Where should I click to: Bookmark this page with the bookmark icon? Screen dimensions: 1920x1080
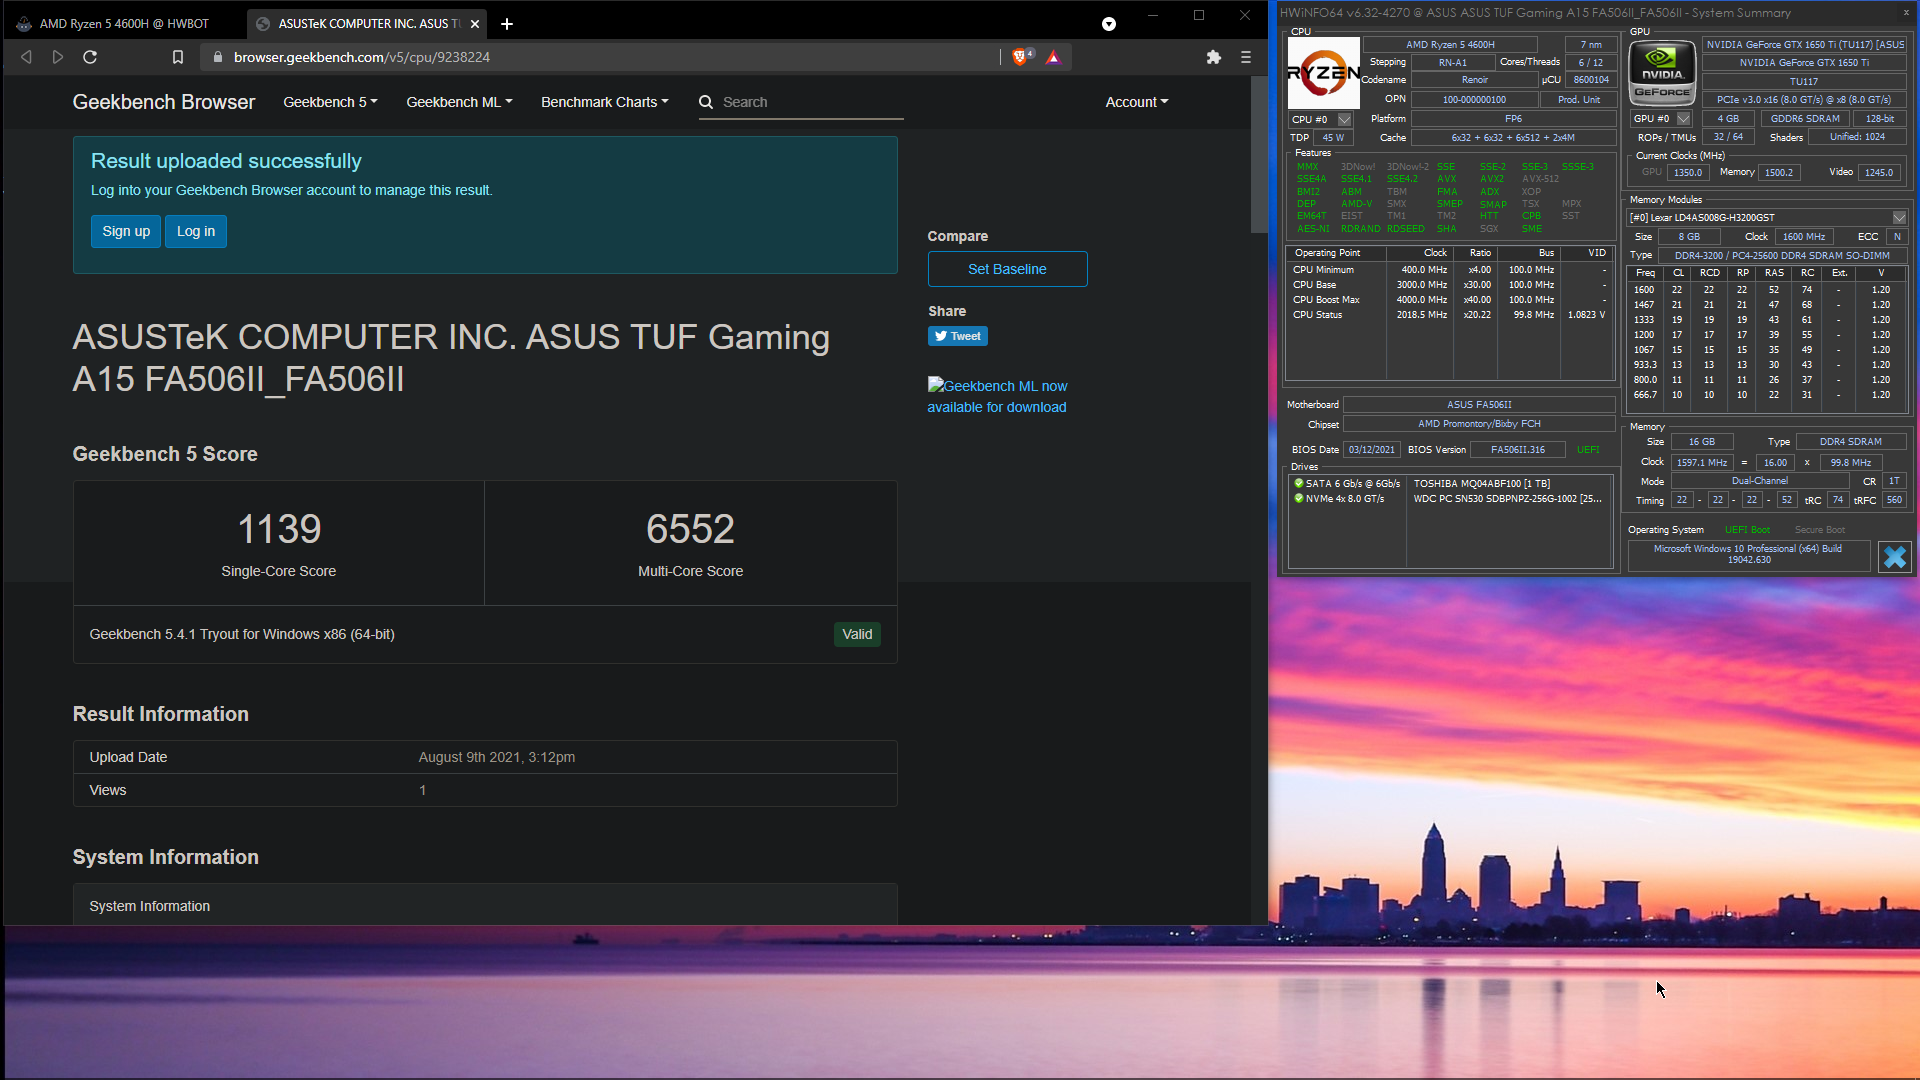(178, 57)
